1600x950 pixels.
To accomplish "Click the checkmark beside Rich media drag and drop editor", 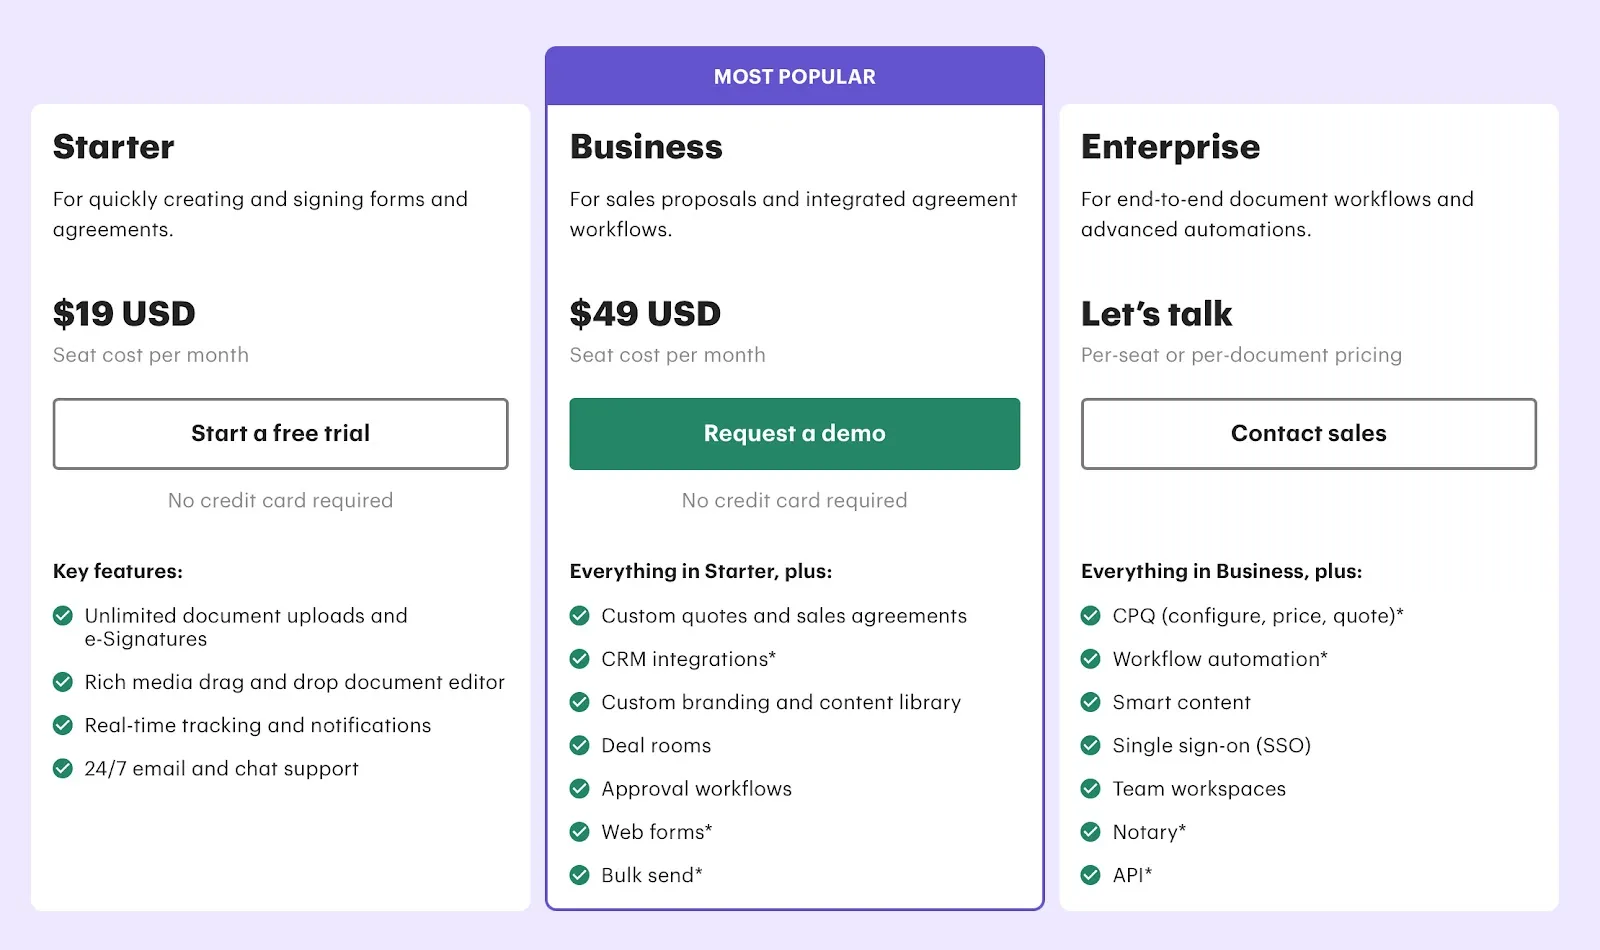I will click(61, 682).
